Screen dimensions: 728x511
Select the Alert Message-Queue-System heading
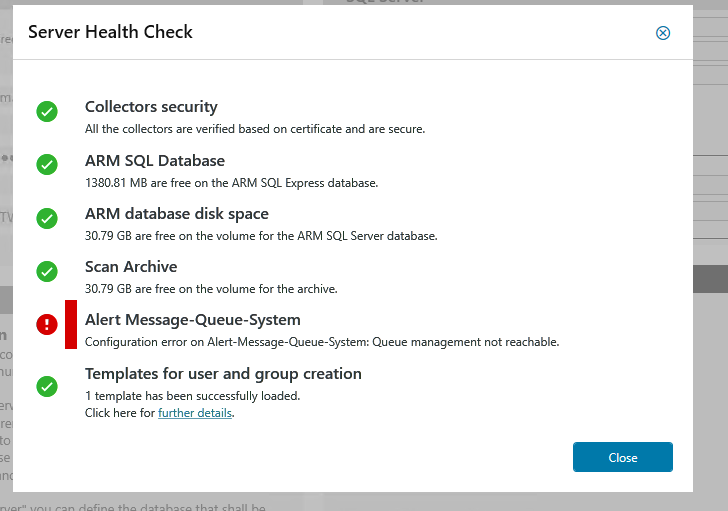point(193,320)
